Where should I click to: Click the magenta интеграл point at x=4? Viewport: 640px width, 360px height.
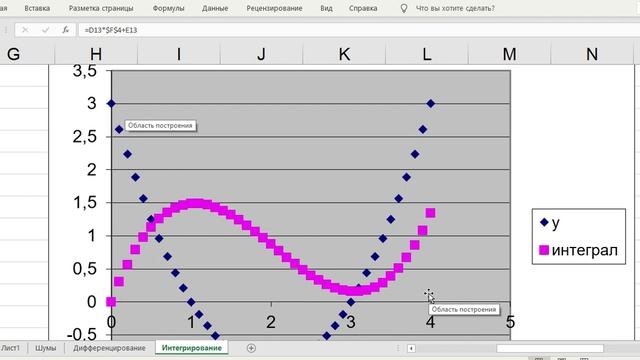(430, 213)
